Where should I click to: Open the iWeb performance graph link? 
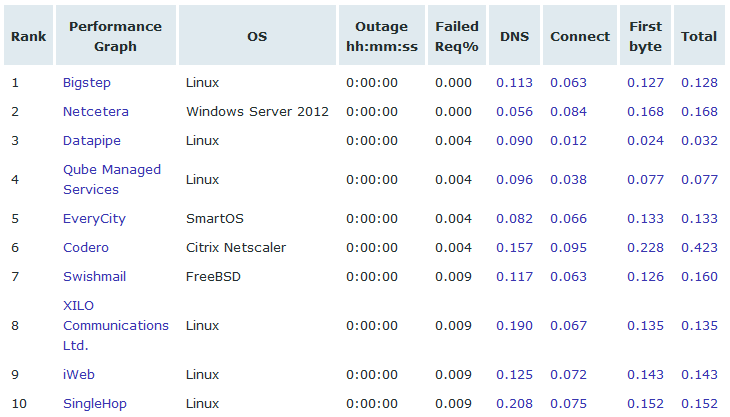79,375
